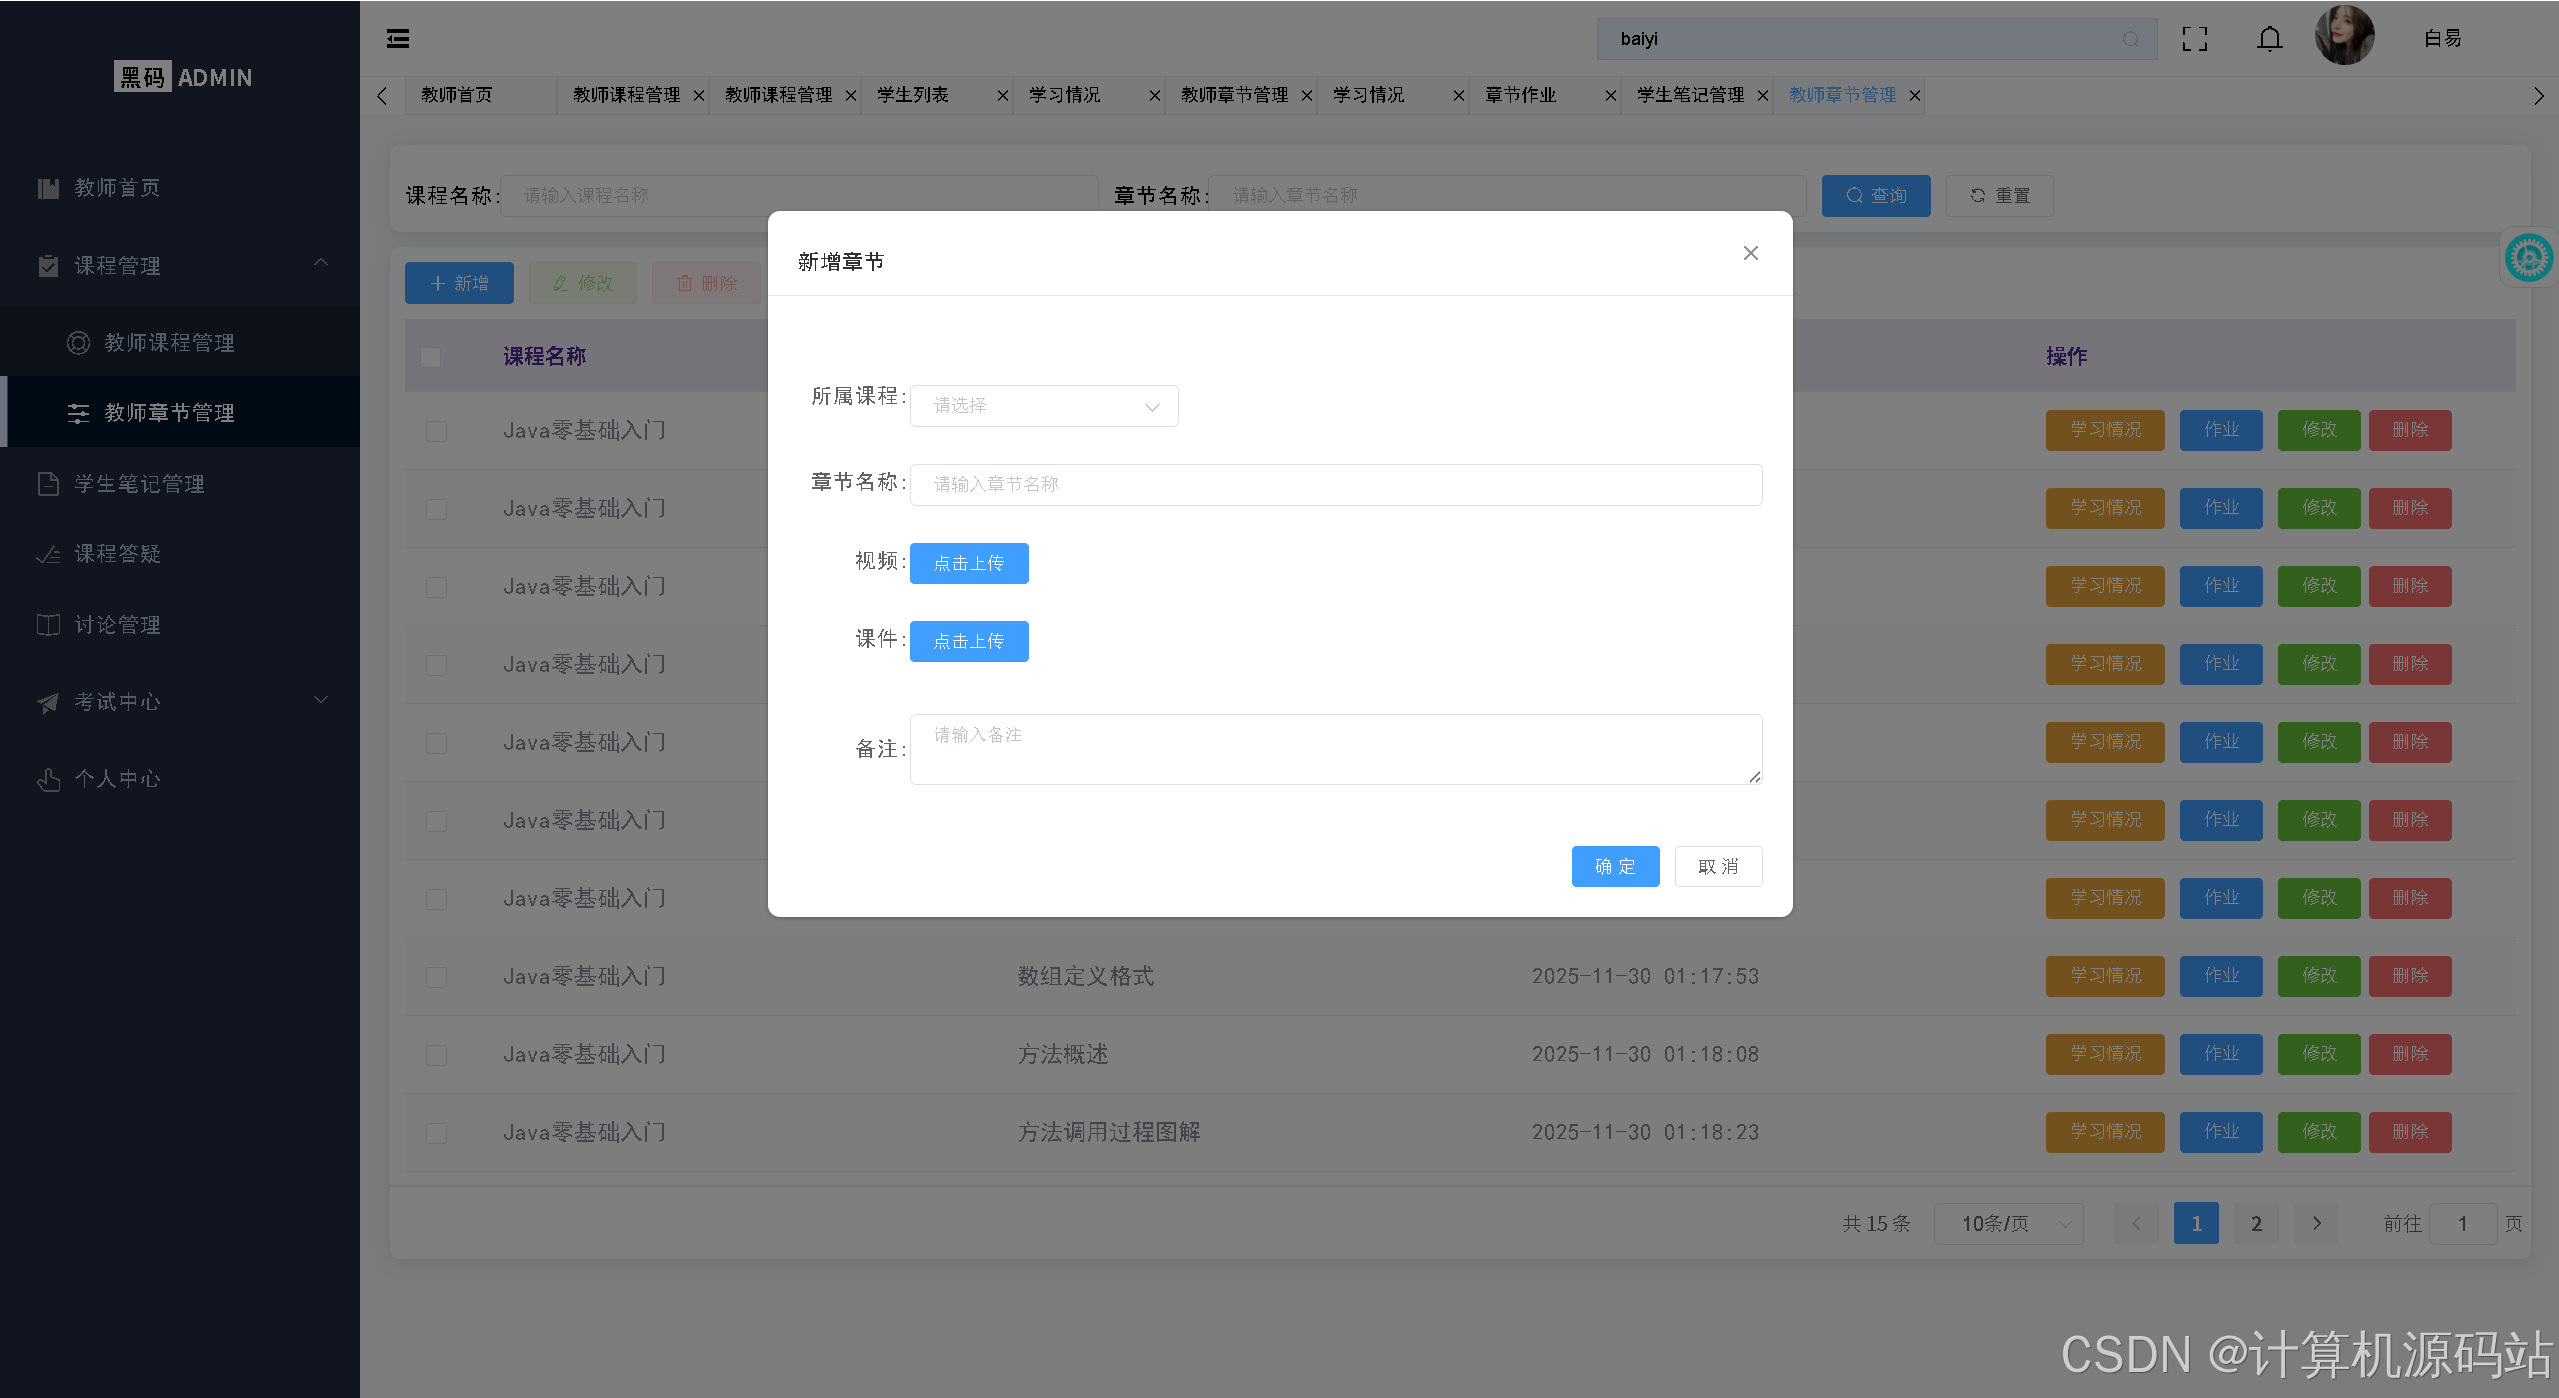The image size is (2559, 1398).
Task: Click the 点击上传 video upload button
Action: pyautogui.click(x=967, y=563)
